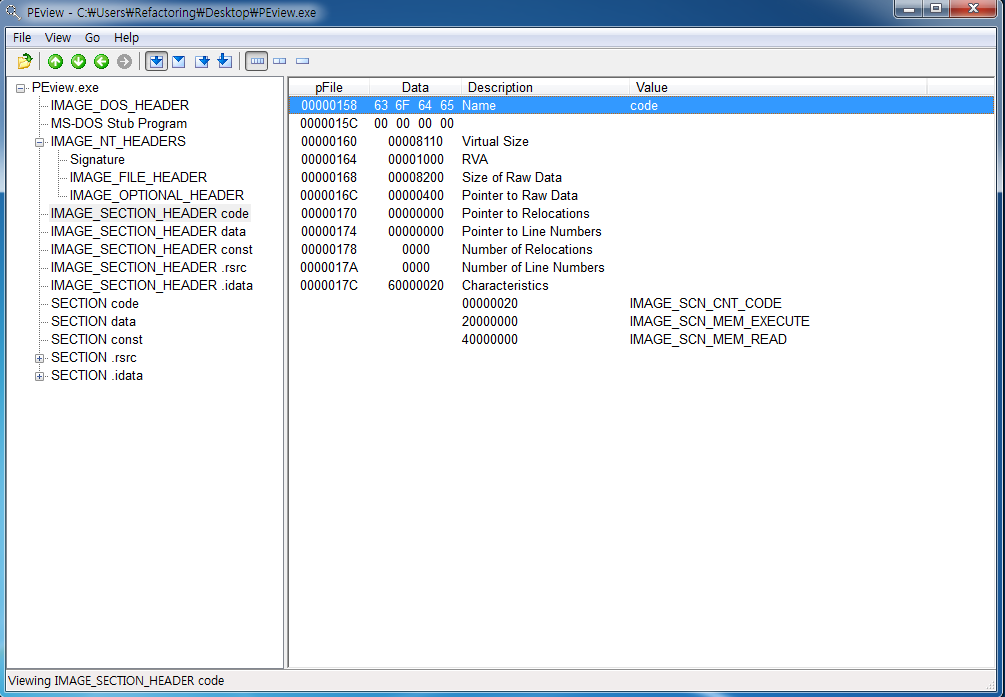This screenshot has width=1005, height=697.
Task: Select the Signature tree item
Action: [97, 159]
